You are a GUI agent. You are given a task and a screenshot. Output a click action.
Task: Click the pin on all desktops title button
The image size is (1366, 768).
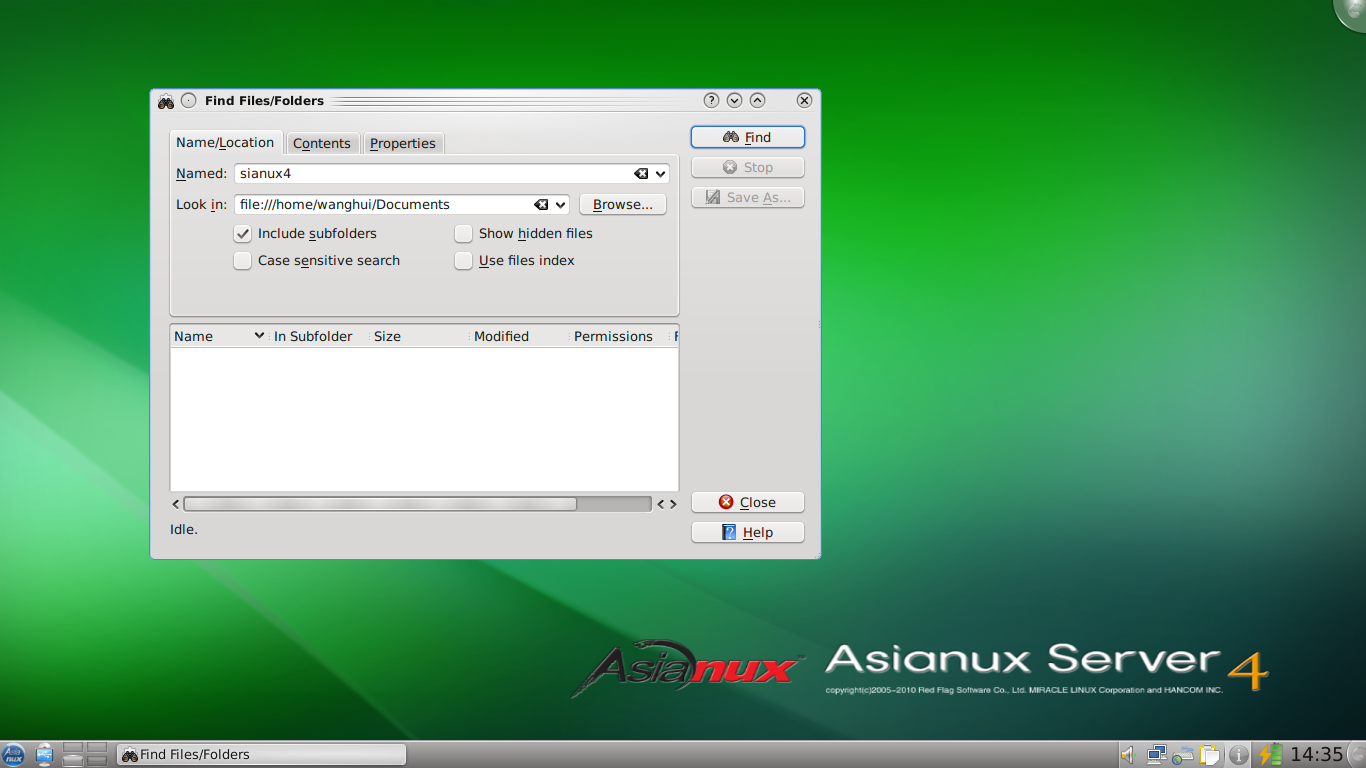pyautogui.click(x=188, y=101)
